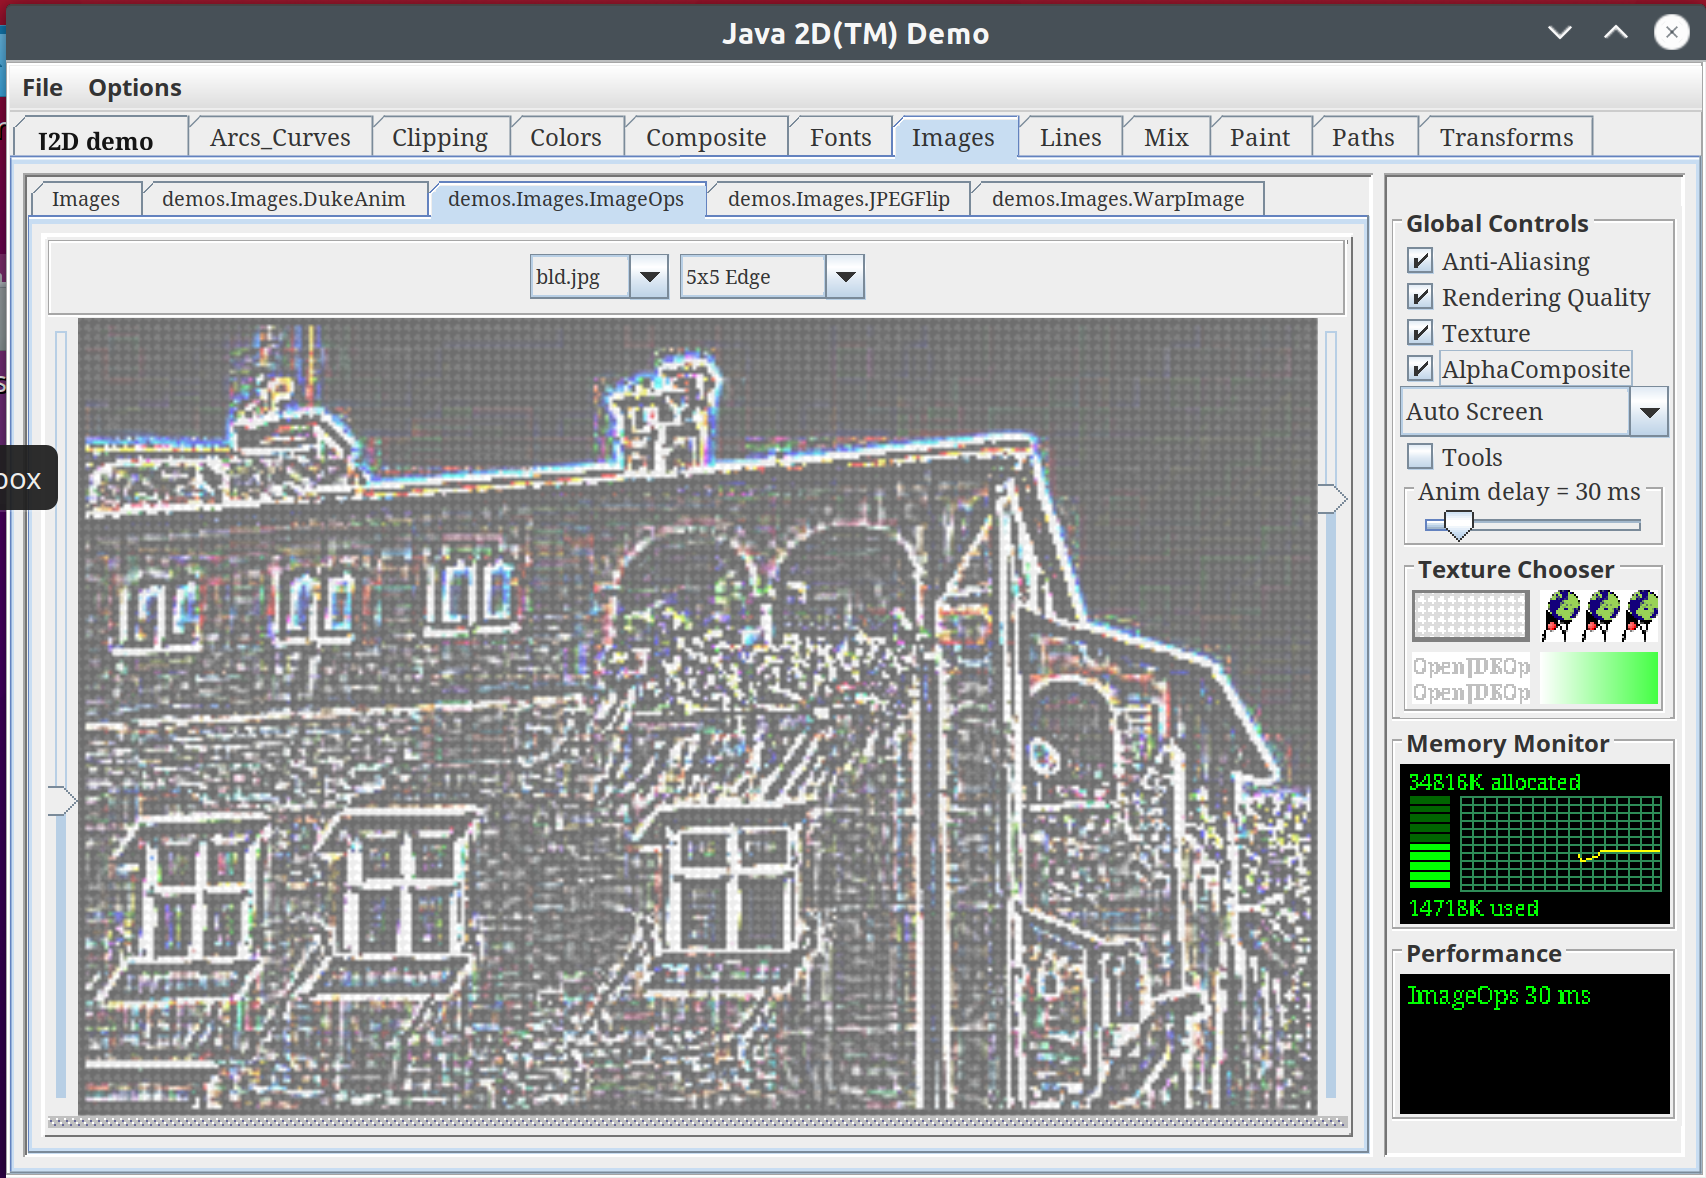Disable the Anti-Aliasing checkbox
This screenshot has width=1706, height=1178.
click(x=1420, y=261)
